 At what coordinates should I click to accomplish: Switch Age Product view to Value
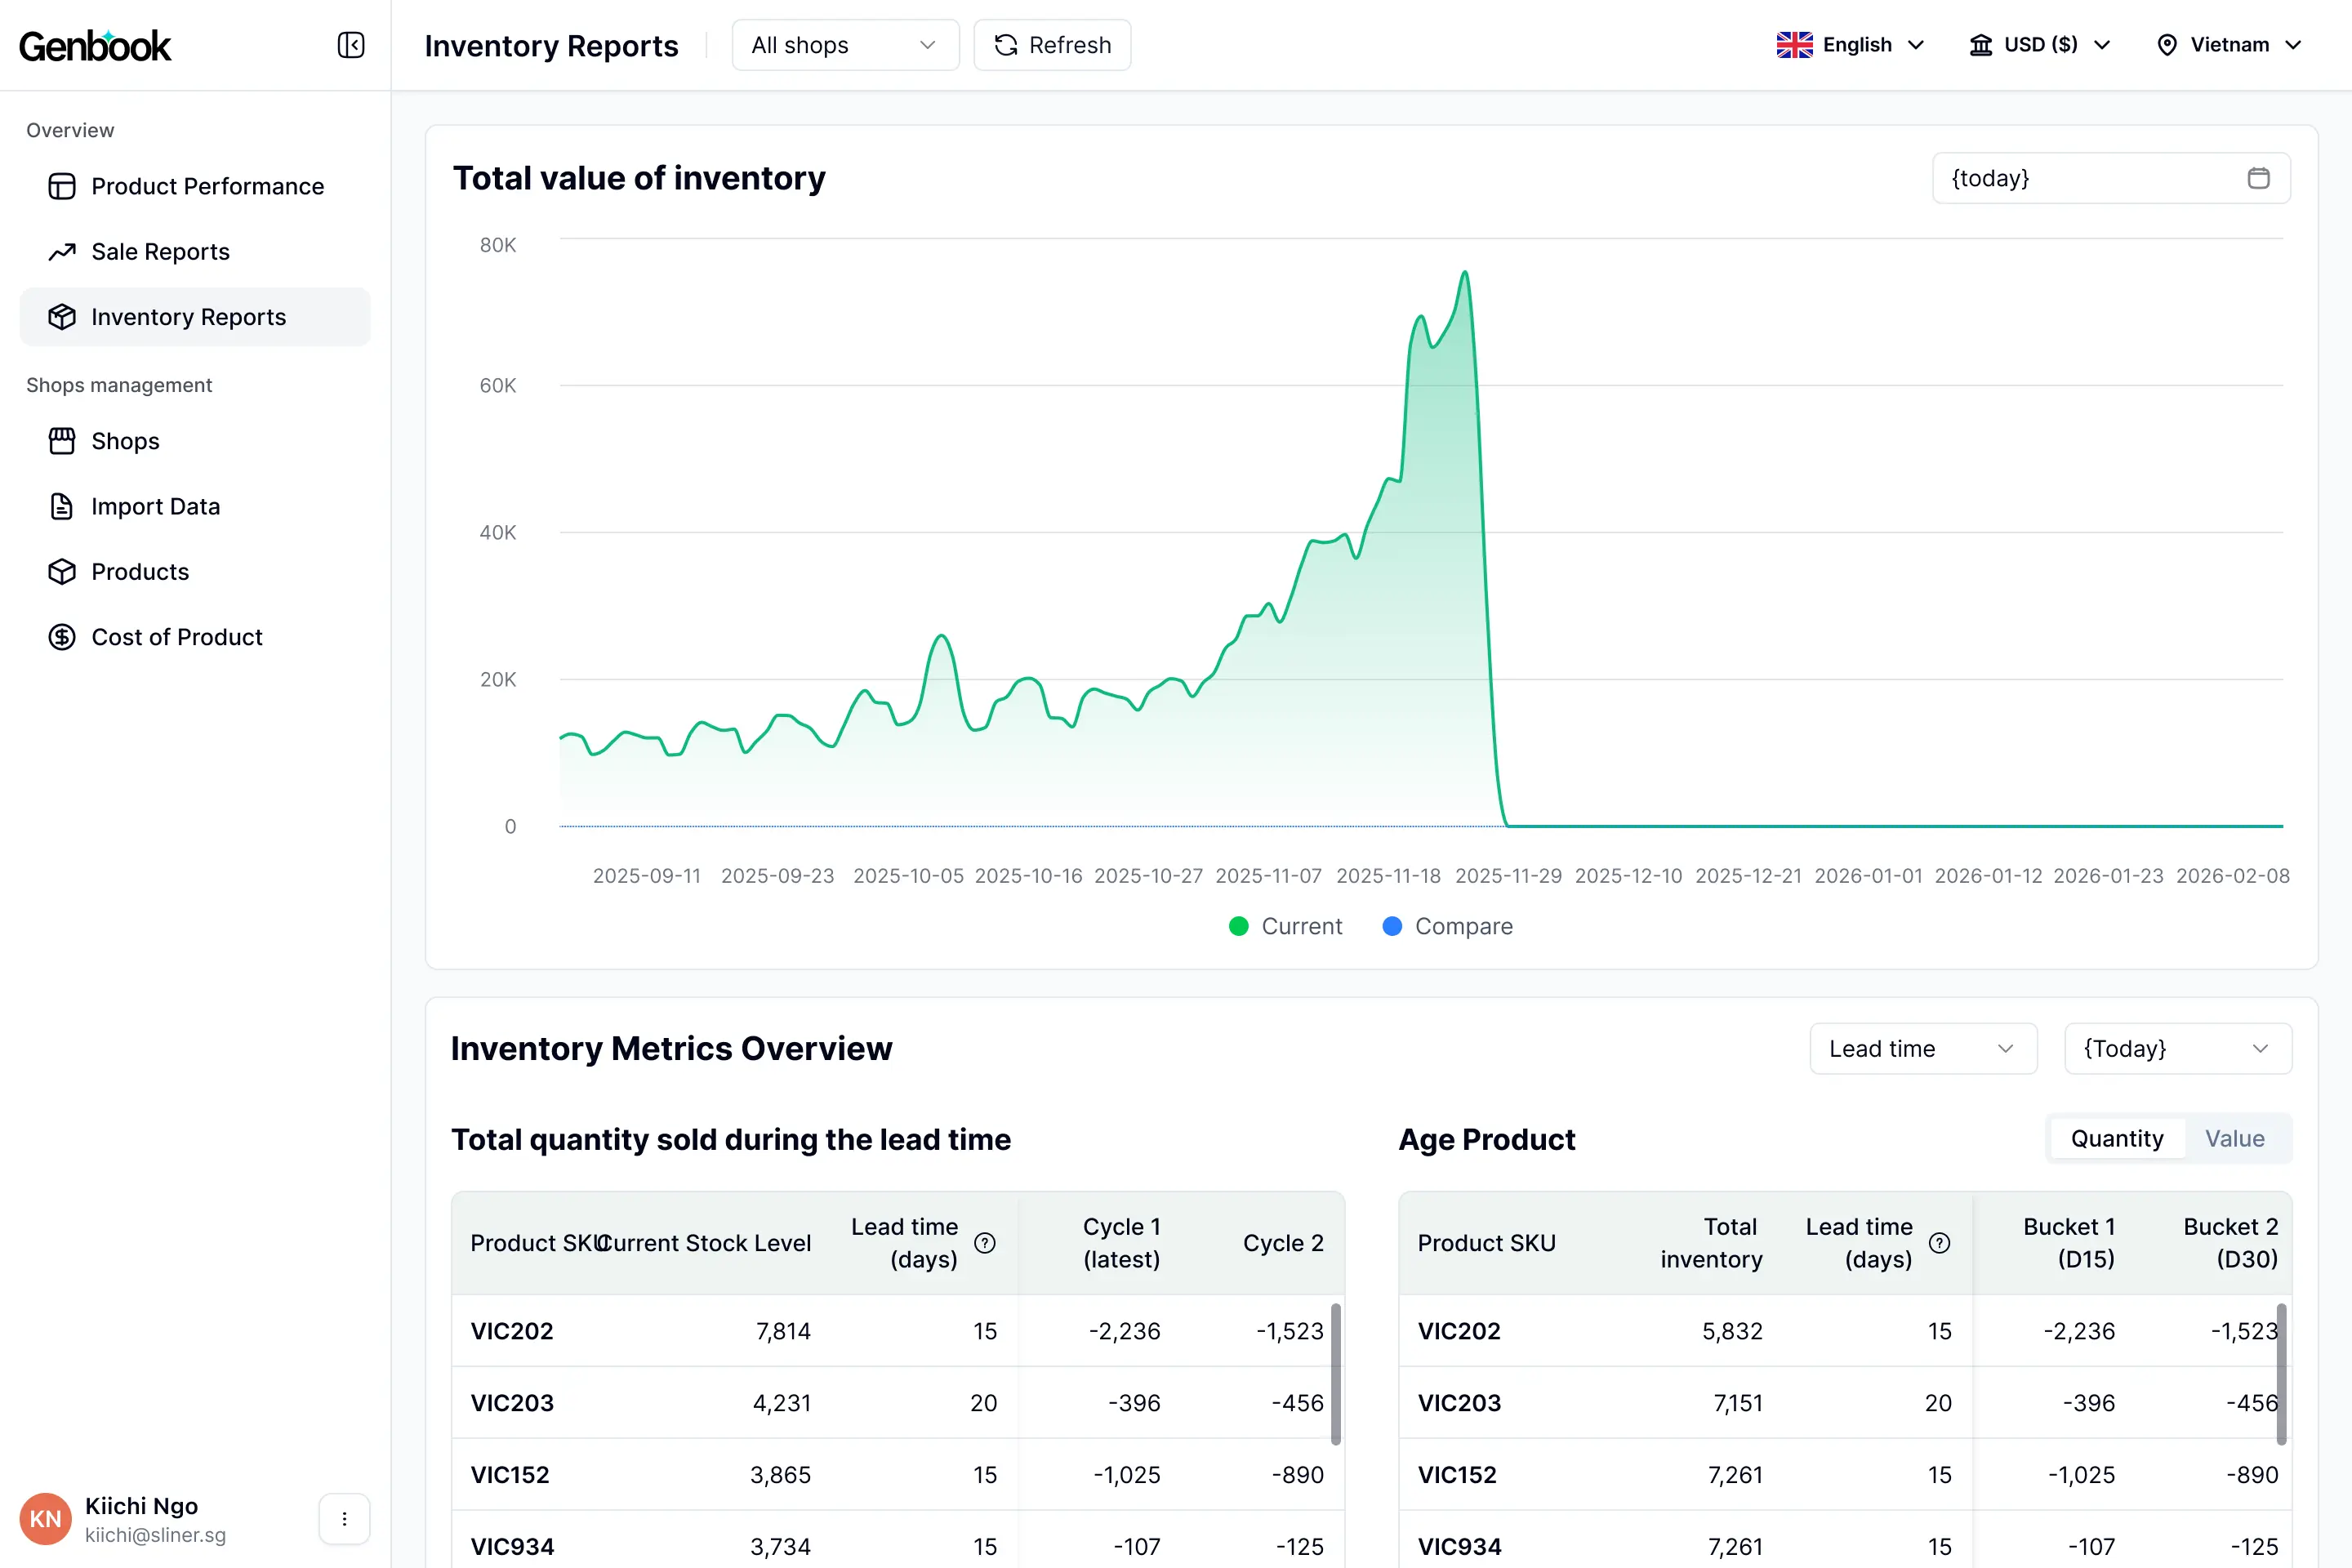click(x=2235, y=1138)
